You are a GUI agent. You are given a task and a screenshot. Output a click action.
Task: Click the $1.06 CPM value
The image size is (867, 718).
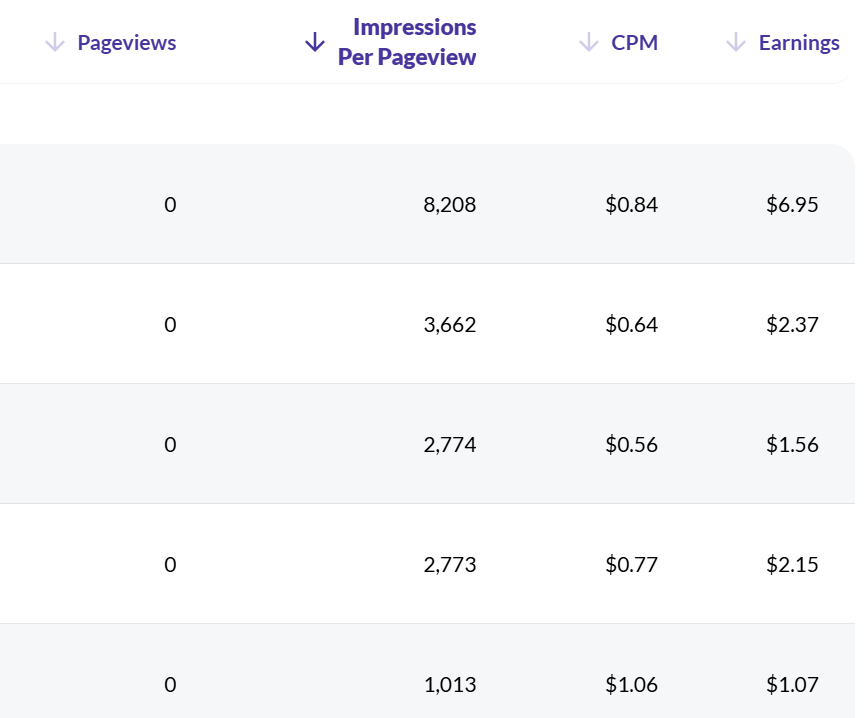point(631,685)
